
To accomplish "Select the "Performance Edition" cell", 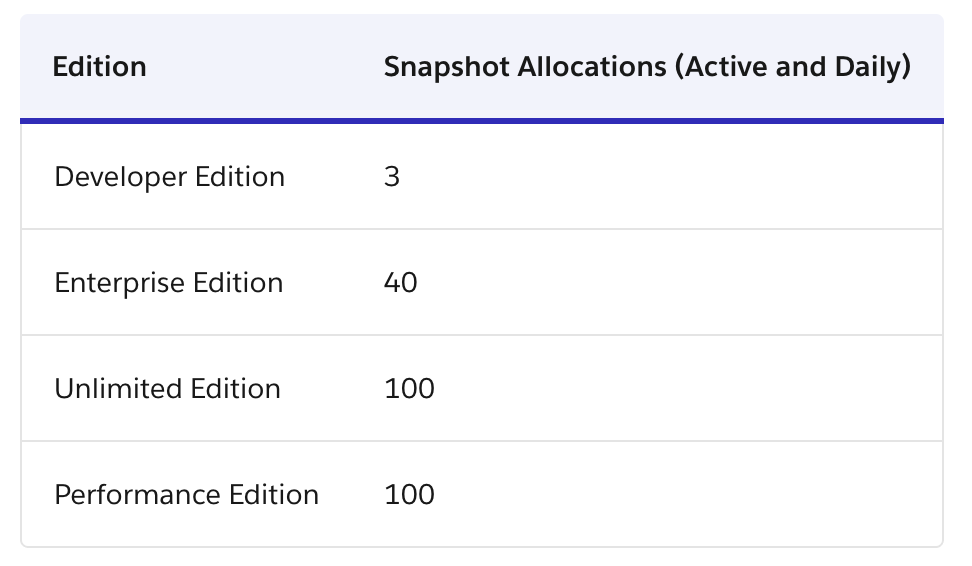I will click(187, 494).
